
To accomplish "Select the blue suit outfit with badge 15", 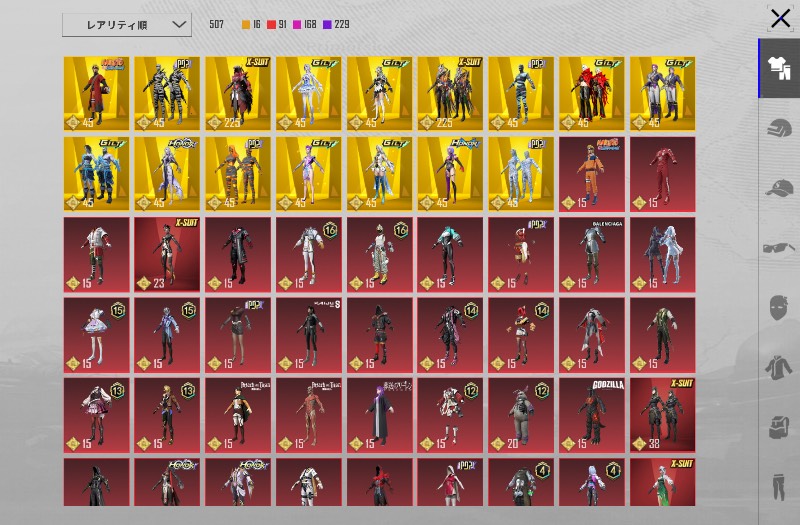I will (167, 335).
